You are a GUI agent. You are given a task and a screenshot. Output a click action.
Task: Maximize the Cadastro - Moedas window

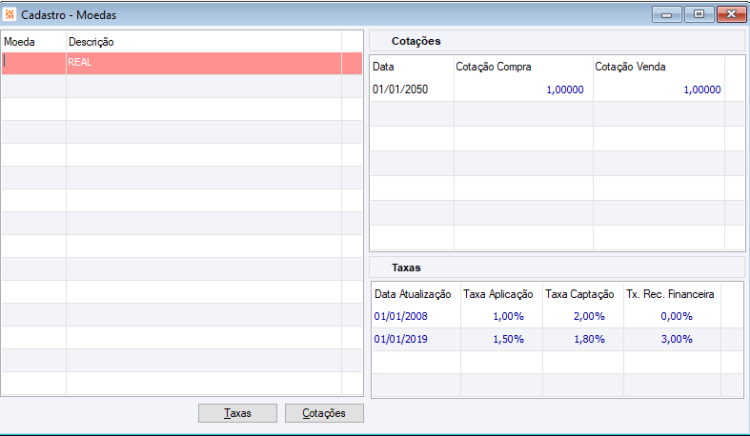699,14
